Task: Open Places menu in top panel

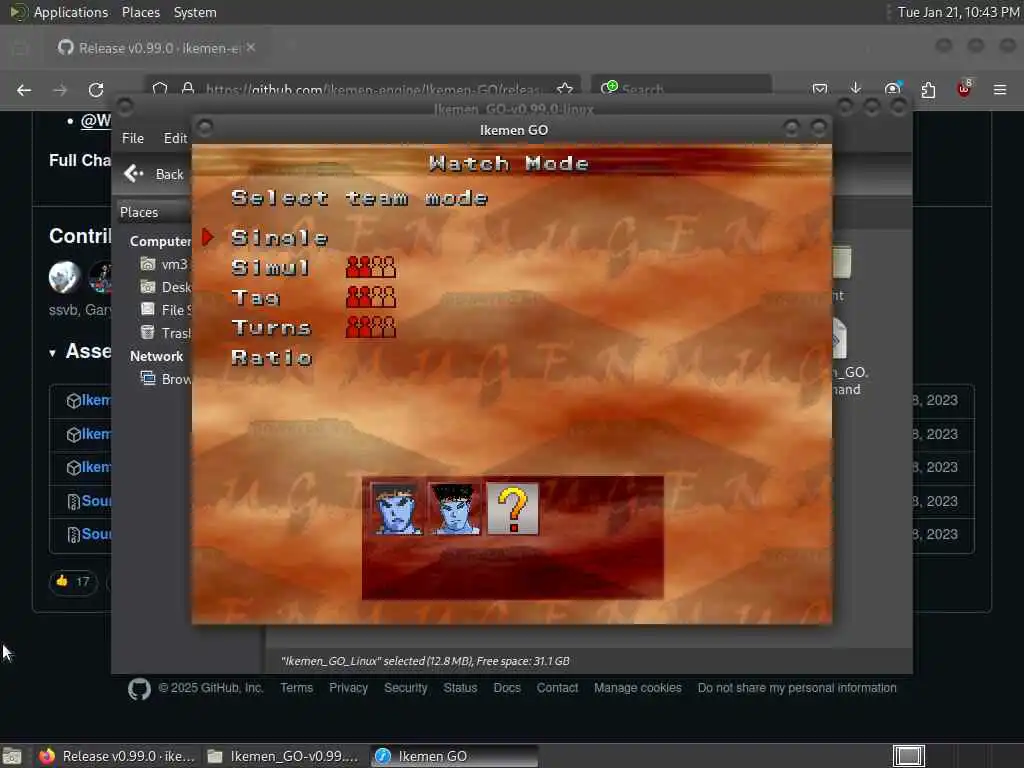Action: click(140, 12)
